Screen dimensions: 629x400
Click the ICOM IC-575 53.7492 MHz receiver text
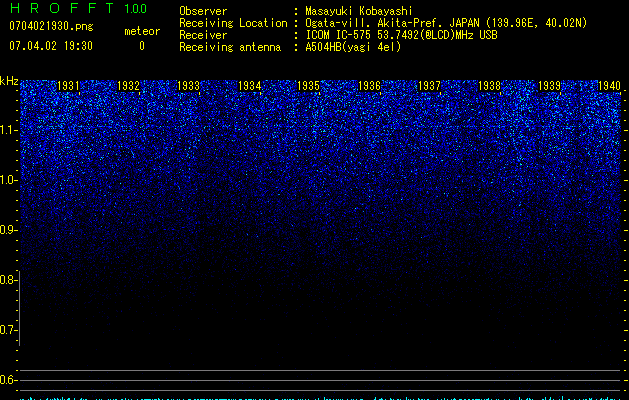[401, 35]
